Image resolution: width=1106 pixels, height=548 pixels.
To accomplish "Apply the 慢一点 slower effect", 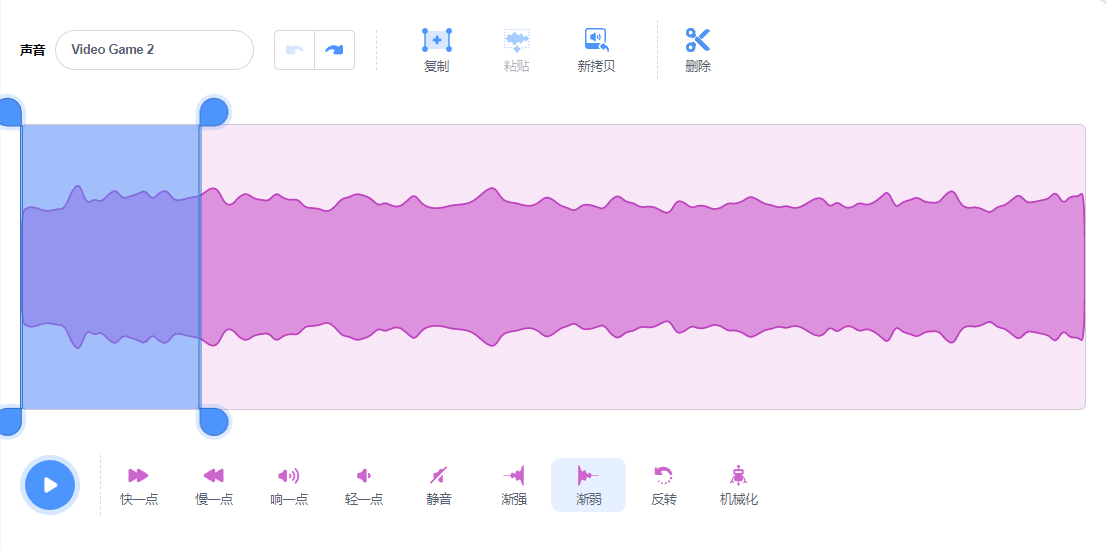I will (214, 475).
